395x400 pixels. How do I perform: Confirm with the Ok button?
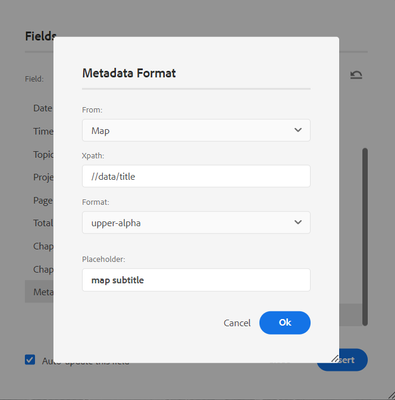[x=285, y=323]
